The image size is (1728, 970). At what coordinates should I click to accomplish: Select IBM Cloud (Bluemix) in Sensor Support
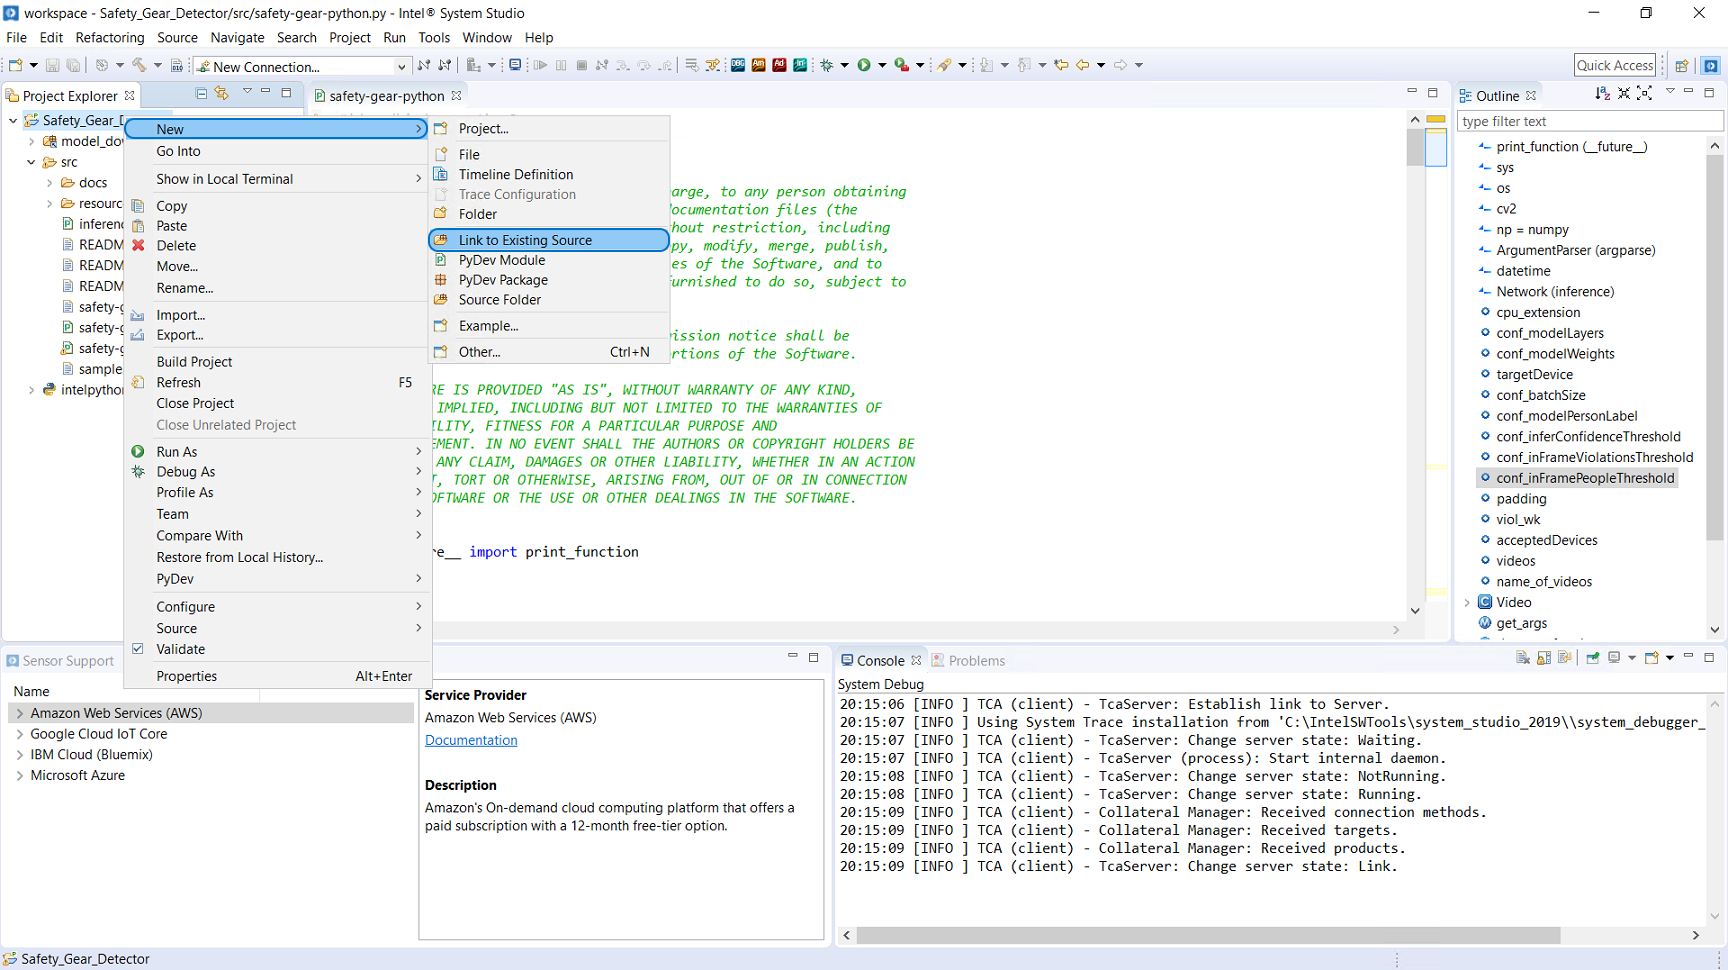91,755
